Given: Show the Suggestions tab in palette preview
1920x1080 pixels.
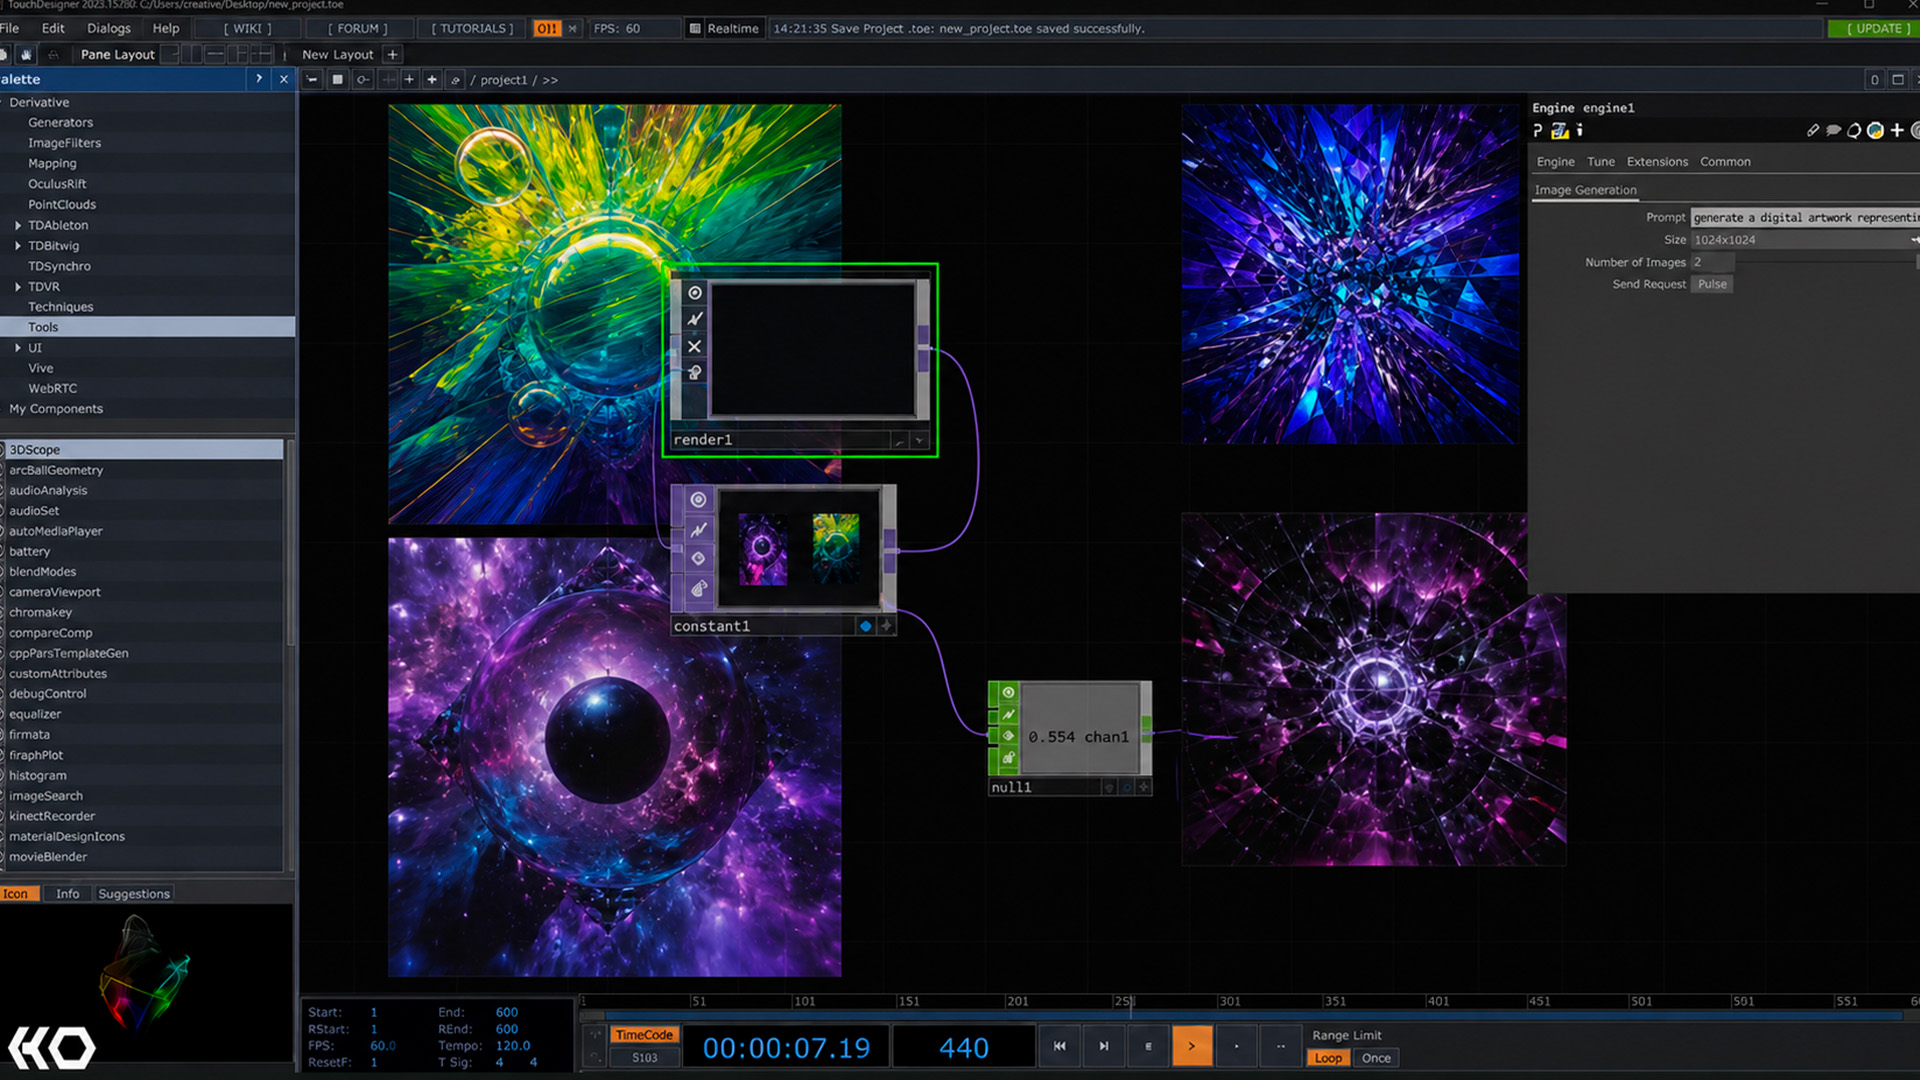Looking at the screenshot, I should [134, 894].
